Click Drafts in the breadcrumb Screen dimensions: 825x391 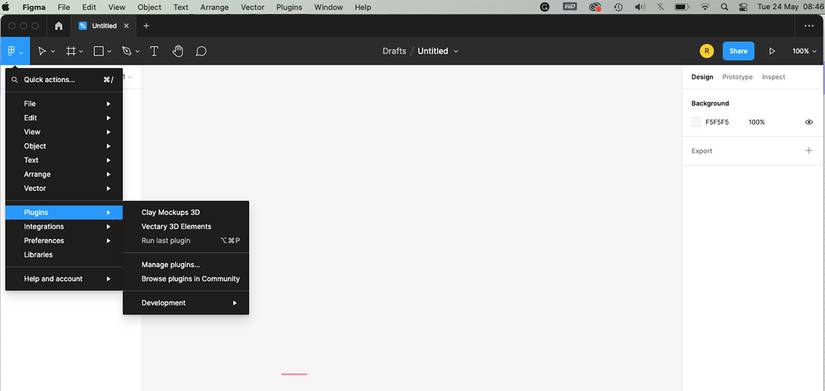394,51
